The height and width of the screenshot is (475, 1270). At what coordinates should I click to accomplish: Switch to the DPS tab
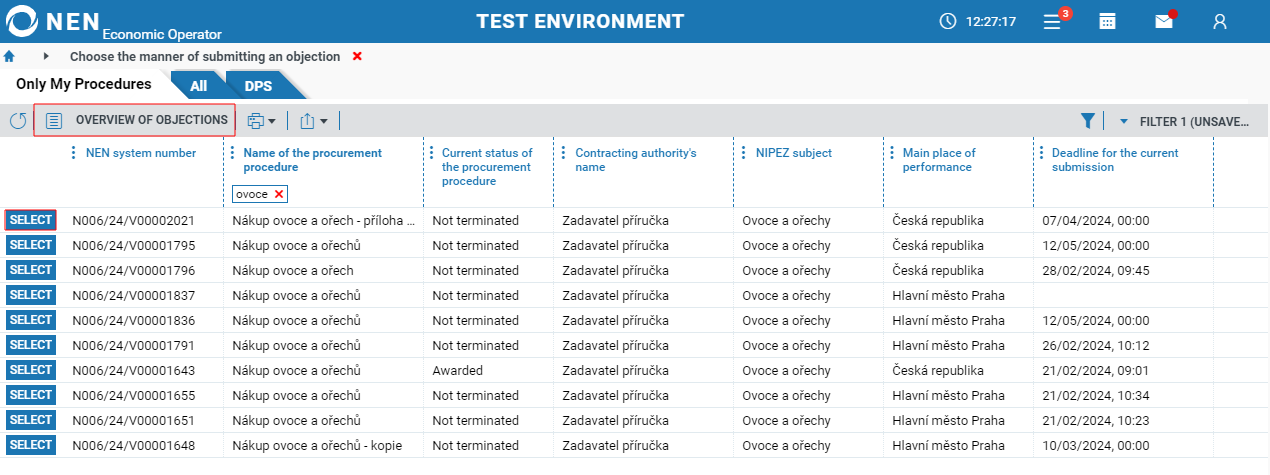(x=258, y=86)
